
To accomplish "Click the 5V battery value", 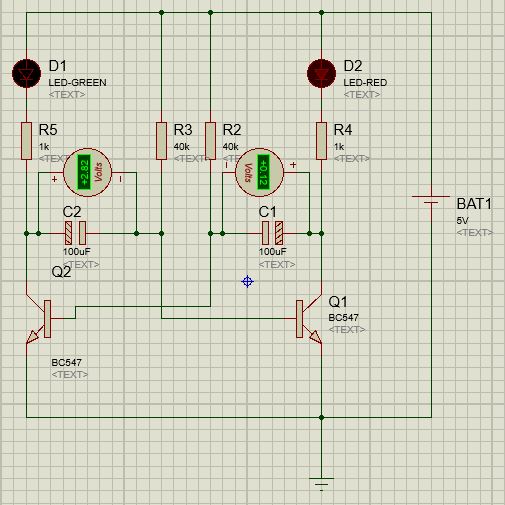I will [462, 220].
